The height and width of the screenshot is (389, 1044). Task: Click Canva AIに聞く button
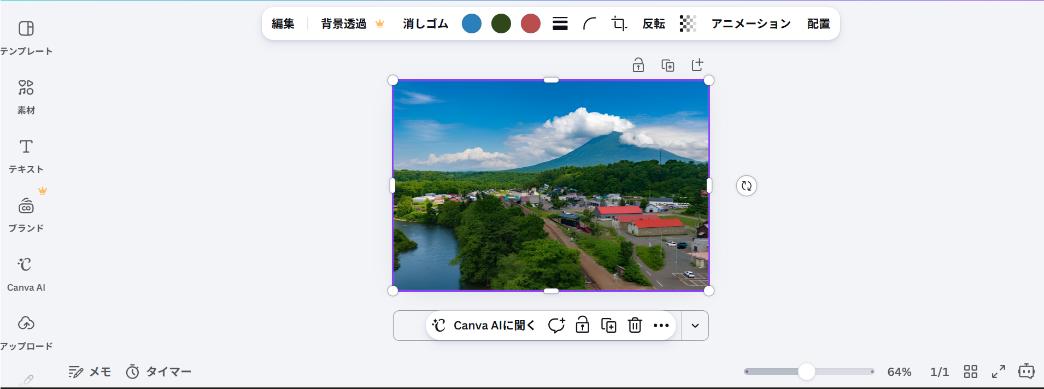[x=483, y=325]
